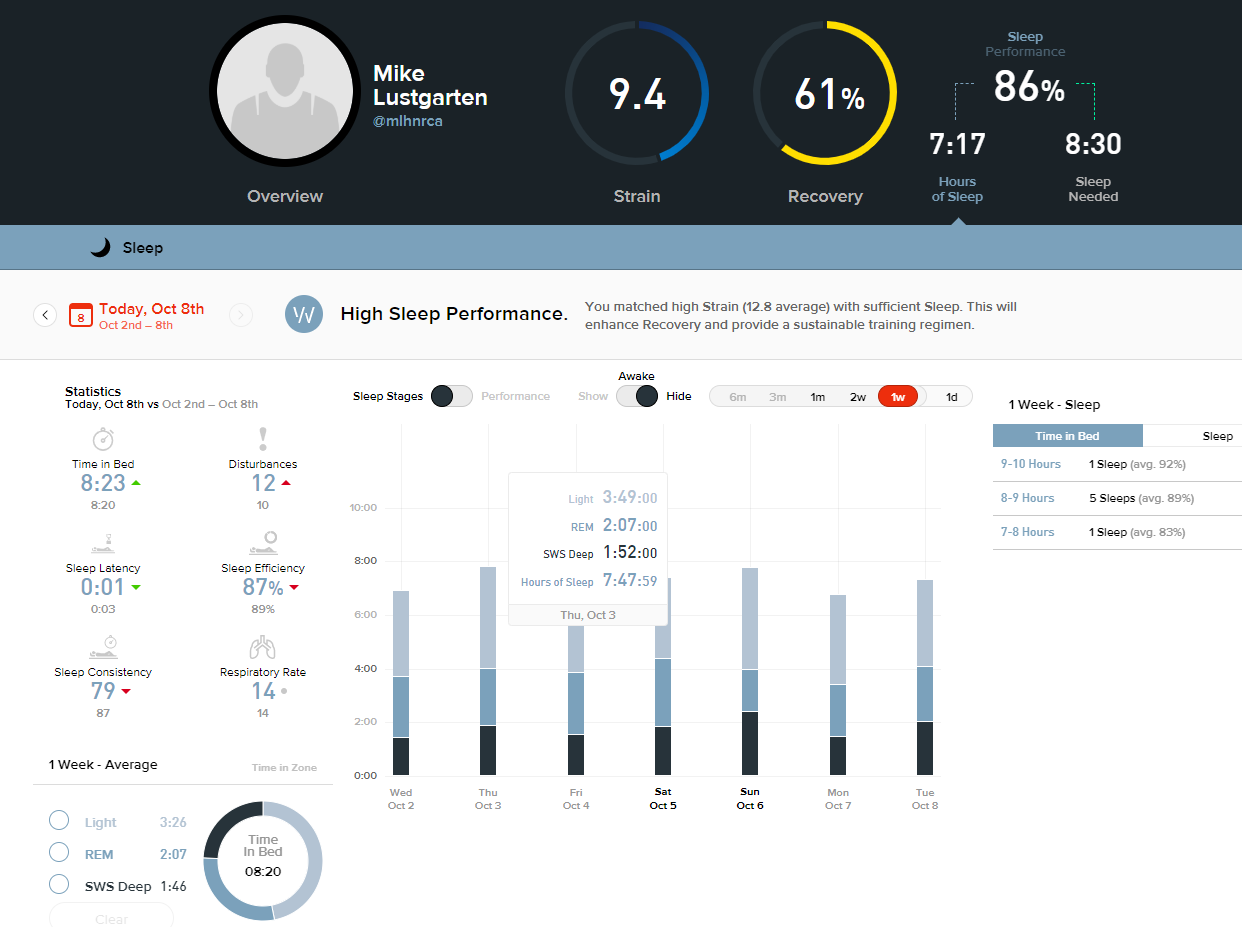This screenshot has height=927, width=1242.
Task: Switch to the 1d time range
Action: (x=951, y=397)
